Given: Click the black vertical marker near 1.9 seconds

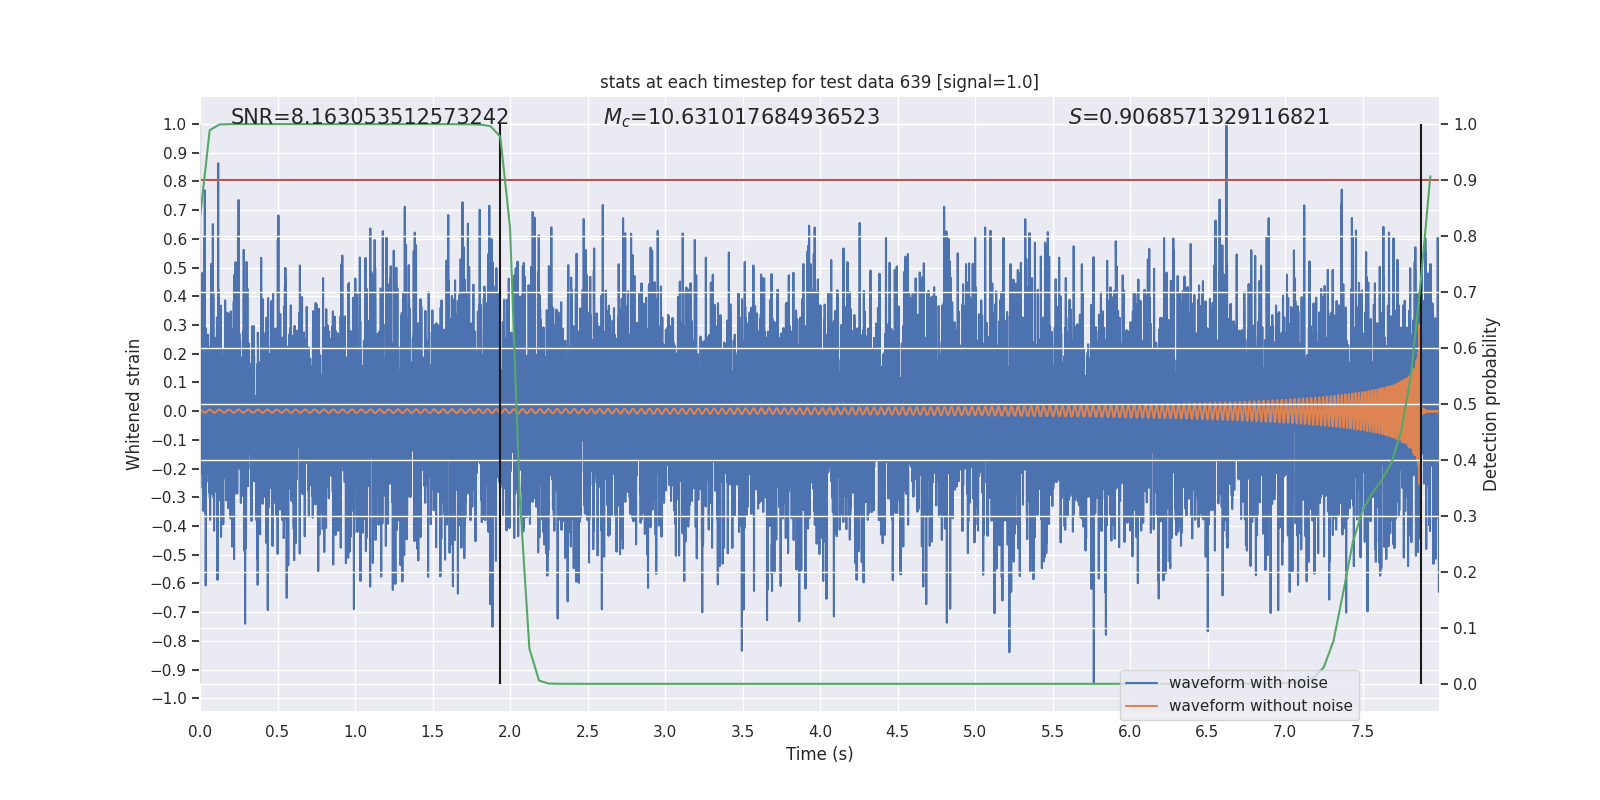Looking at the screenshot, I should pyautogui.click(x=500, y=404).
